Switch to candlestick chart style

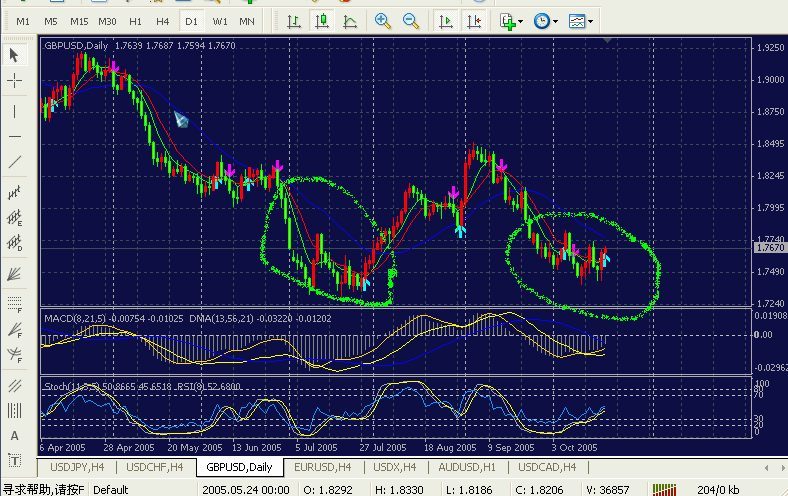point(321,21)
